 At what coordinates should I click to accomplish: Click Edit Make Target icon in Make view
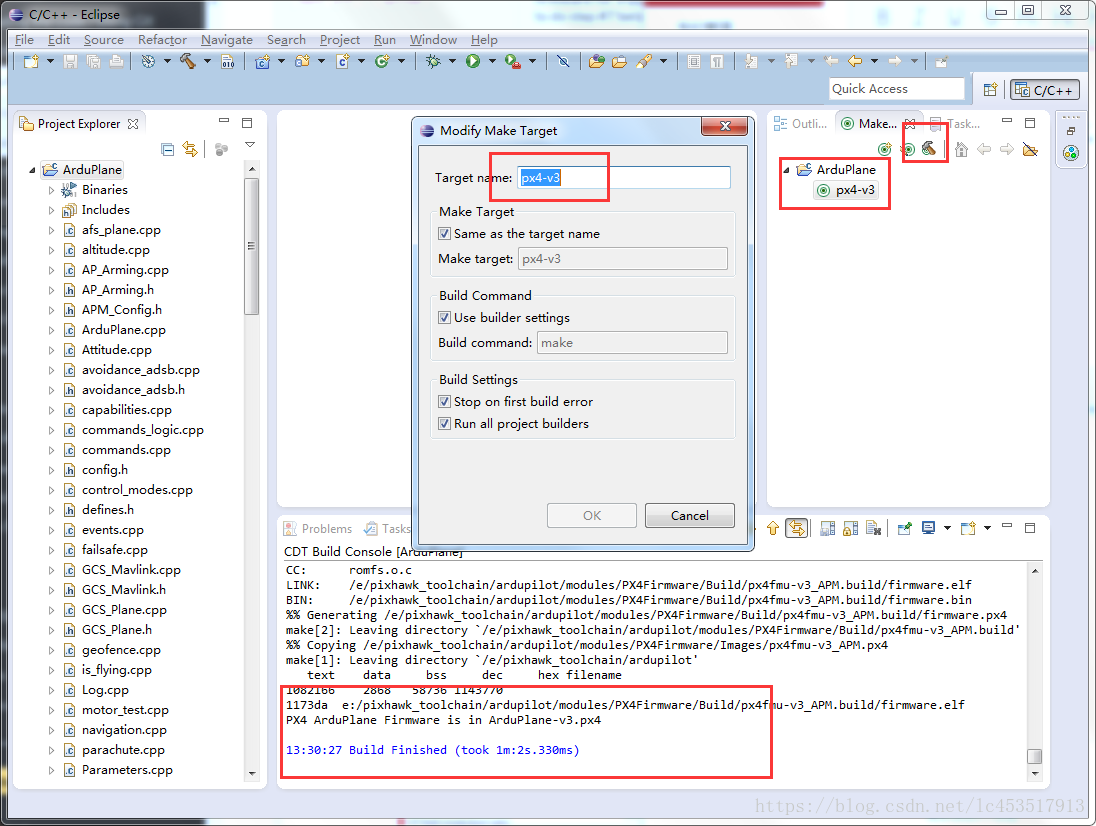pos(908,149)
